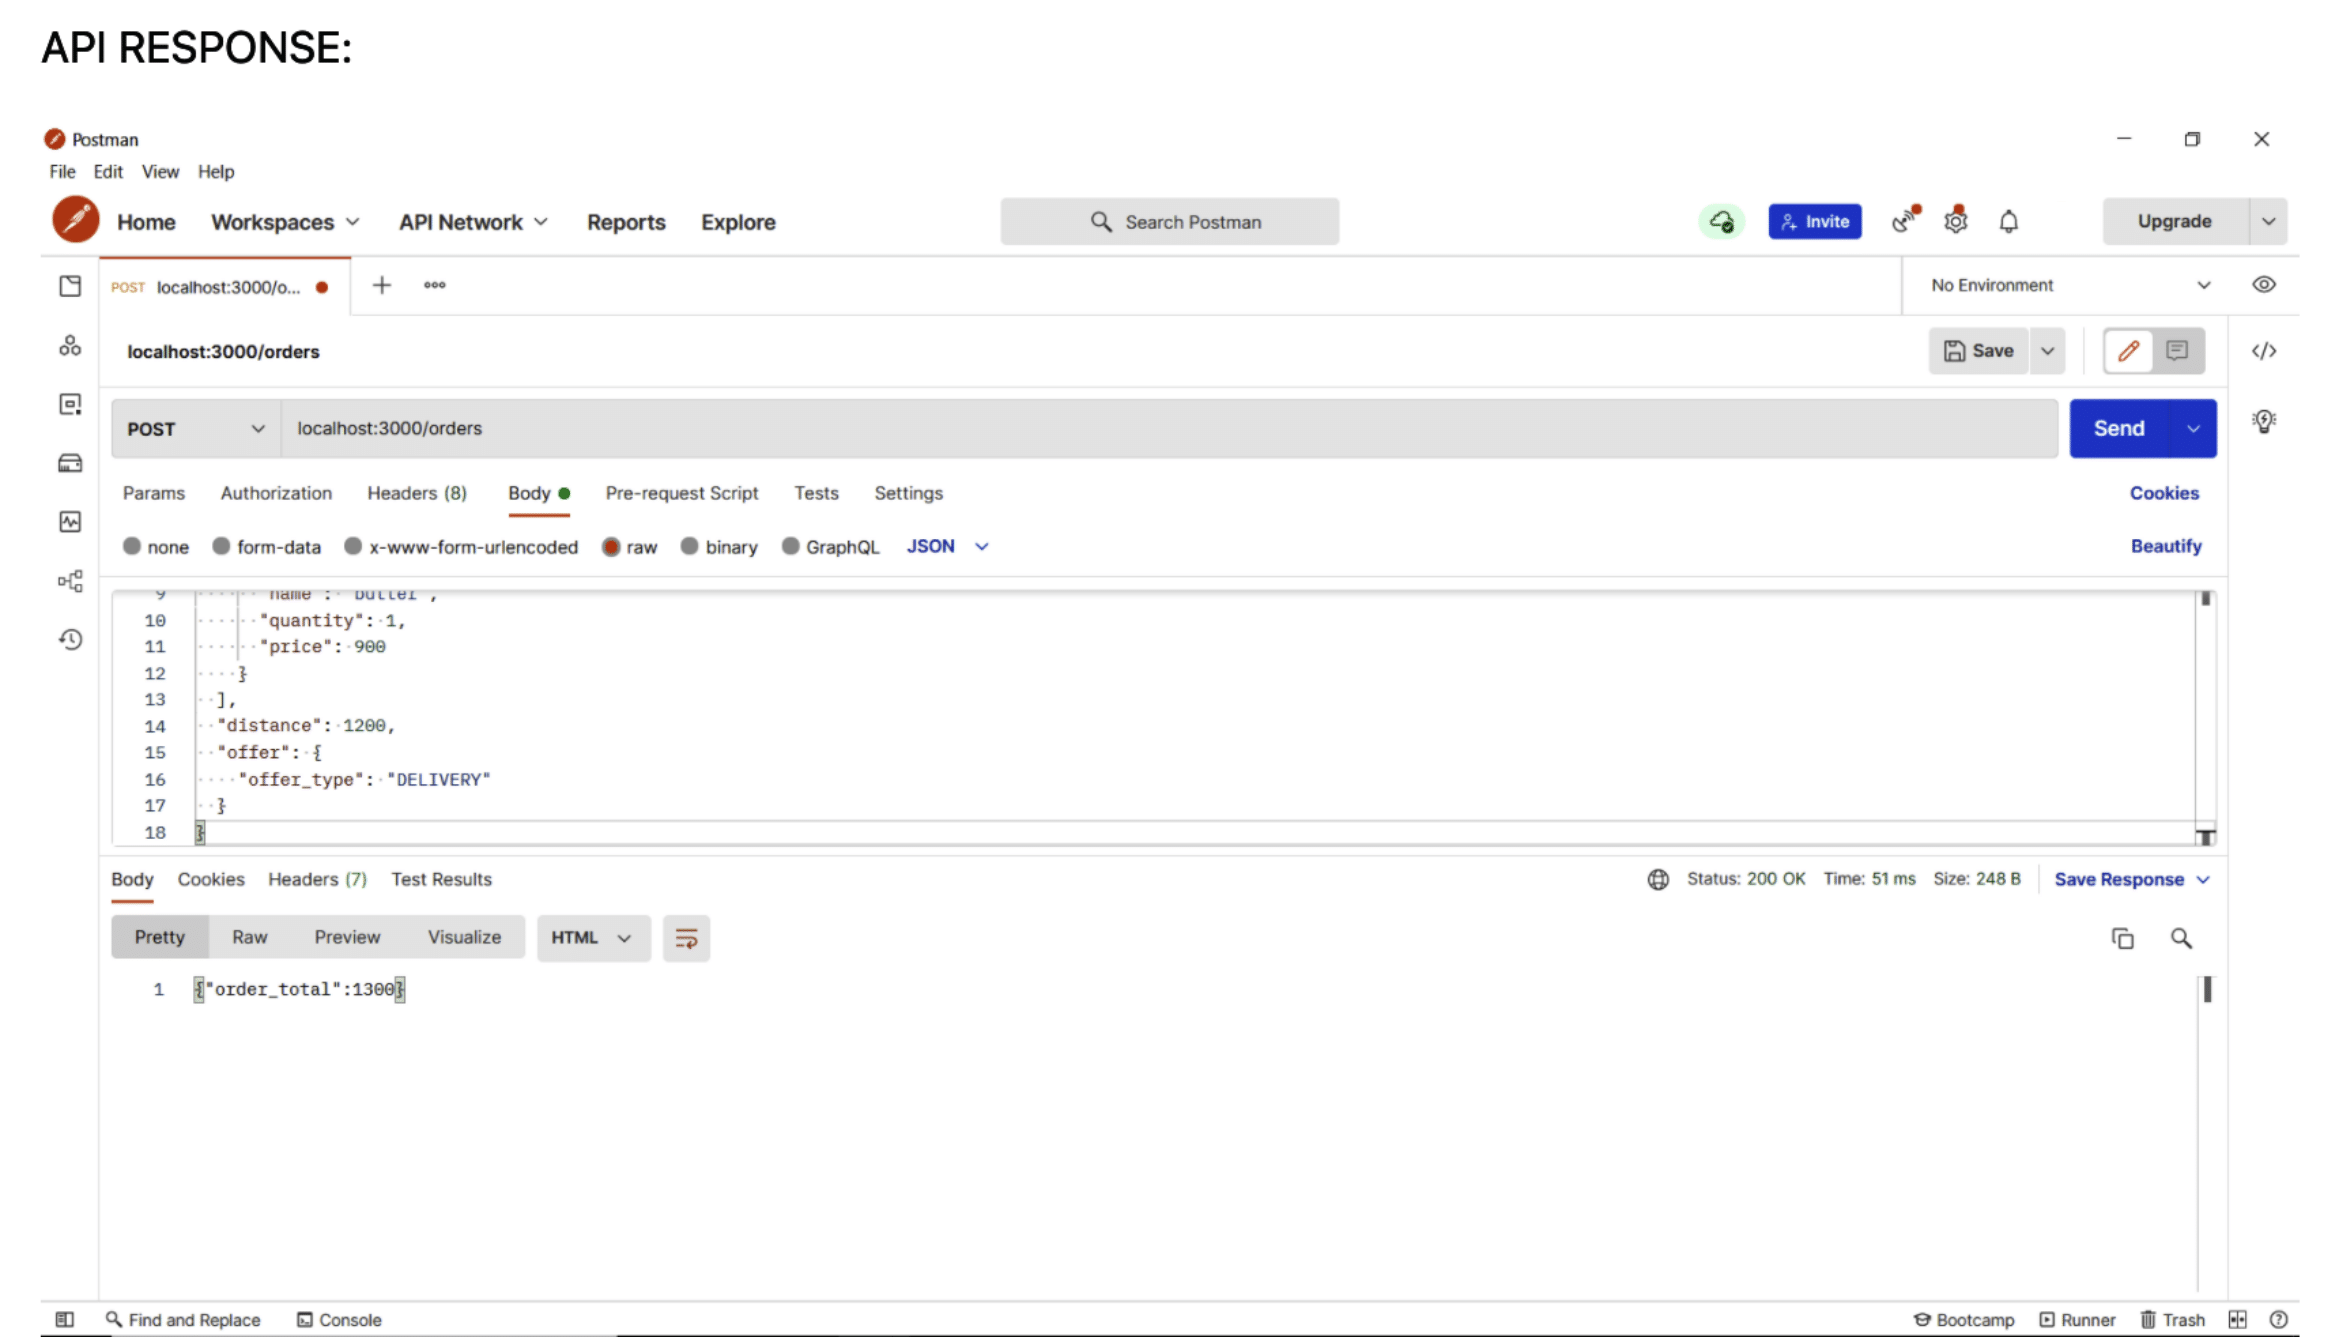
Task: Click the Send button
Action: (2118, 428)
